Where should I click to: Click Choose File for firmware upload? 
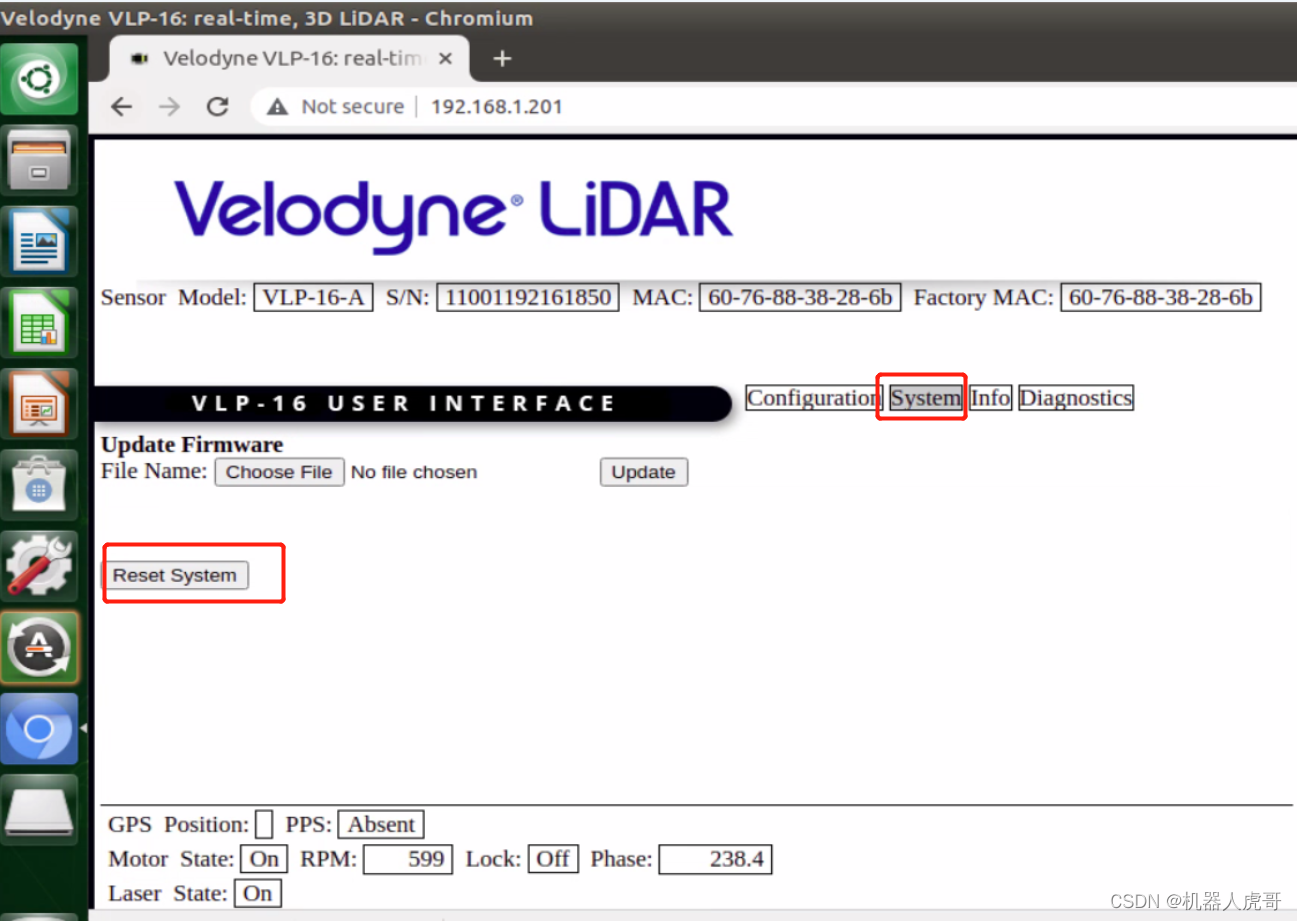279,472
